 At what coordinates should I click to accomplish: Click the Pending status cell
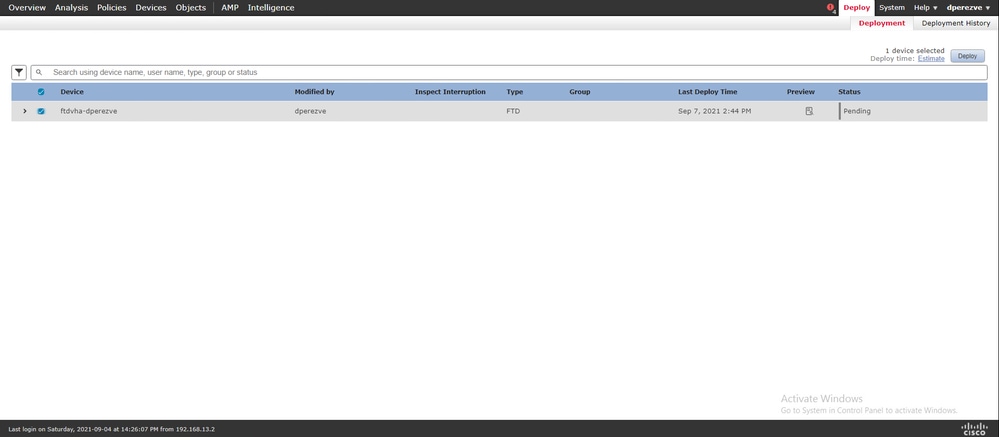click(x=857, y=111)
